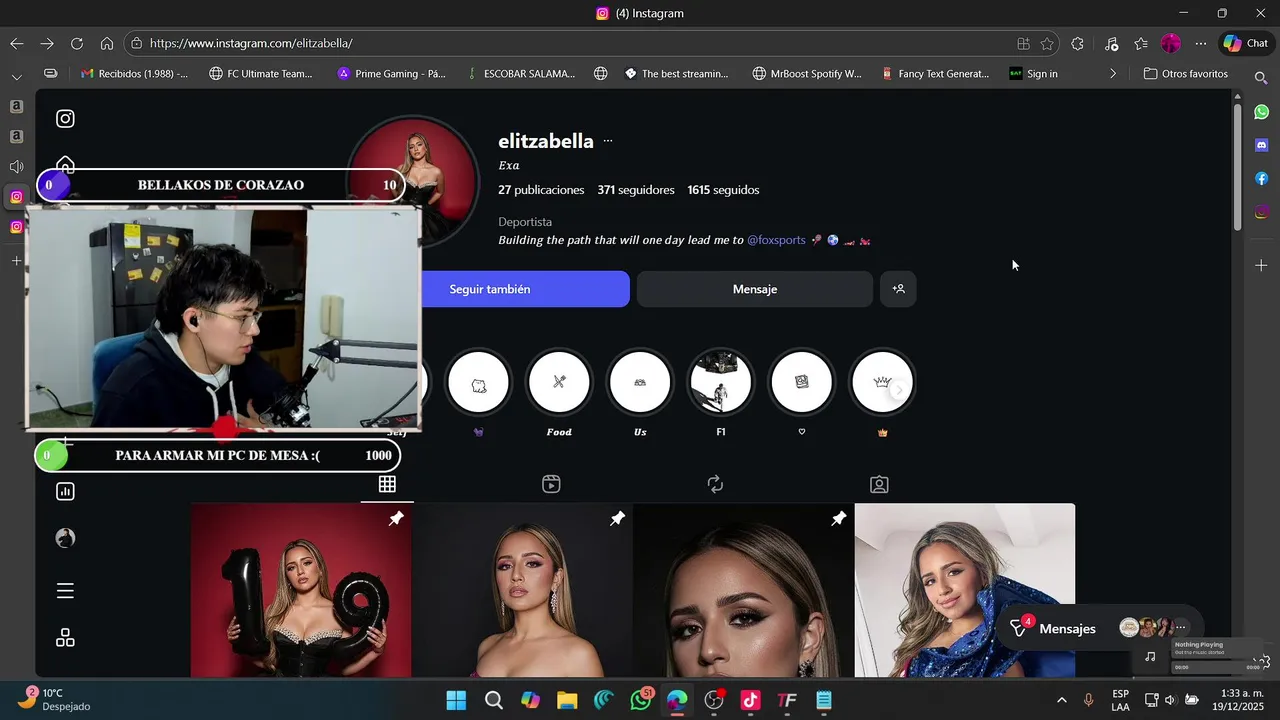Expand the tab actions chevron at top left
The width and height of the screenshot is (1280, 720).
pos(16,76)
